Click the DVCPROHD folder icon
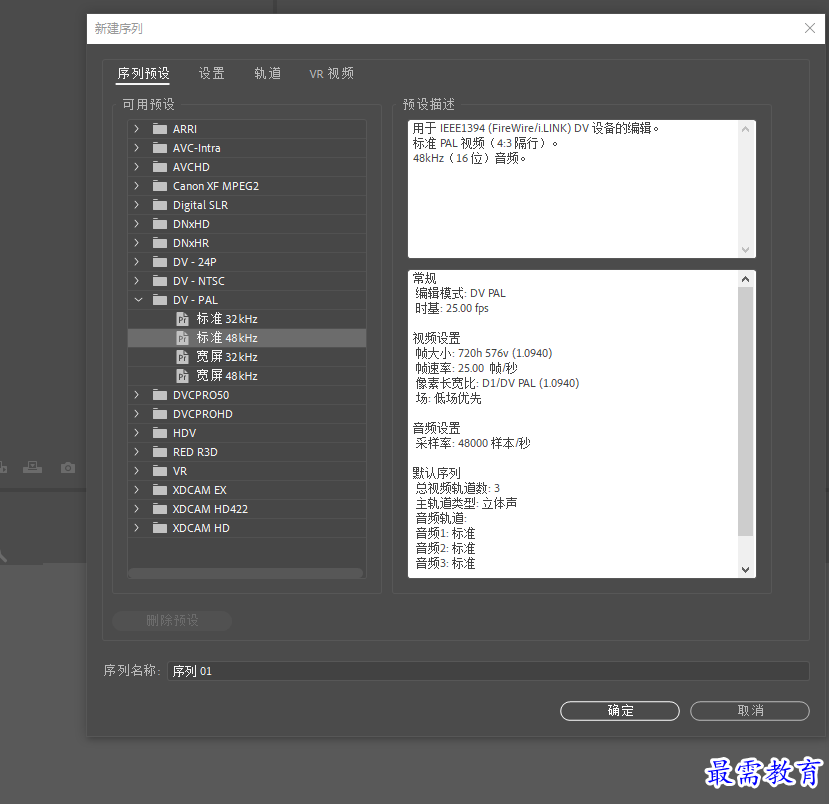Image resolution: width=829 pixels, height=804 pixels. [160, 414]
